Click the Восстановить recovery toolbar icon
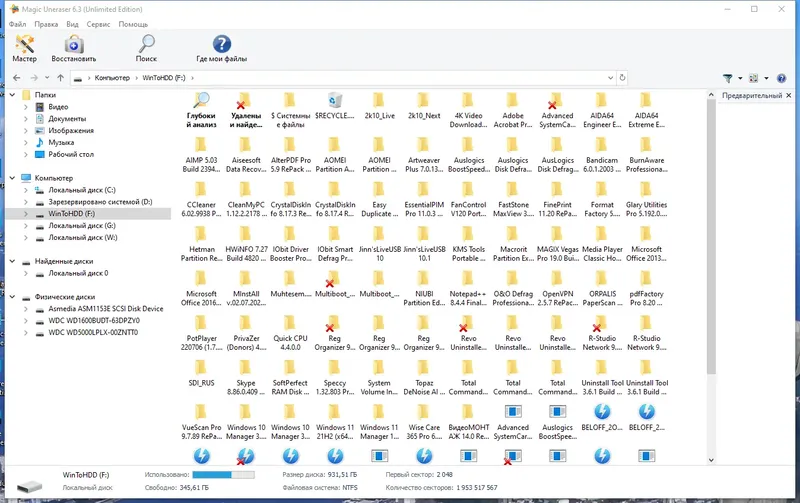800x503 pixels. click(73, 48)
